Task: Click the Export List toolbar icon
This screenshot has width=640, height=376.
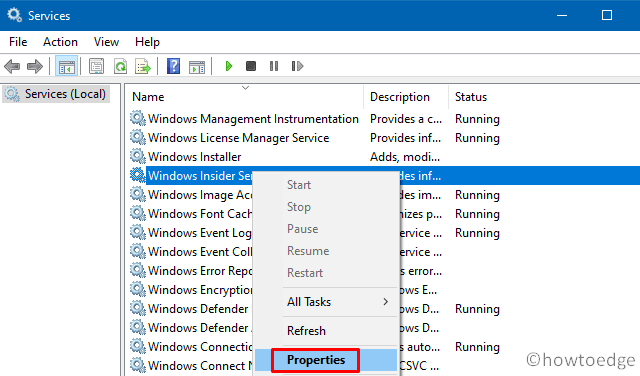Action: [143, 66]
